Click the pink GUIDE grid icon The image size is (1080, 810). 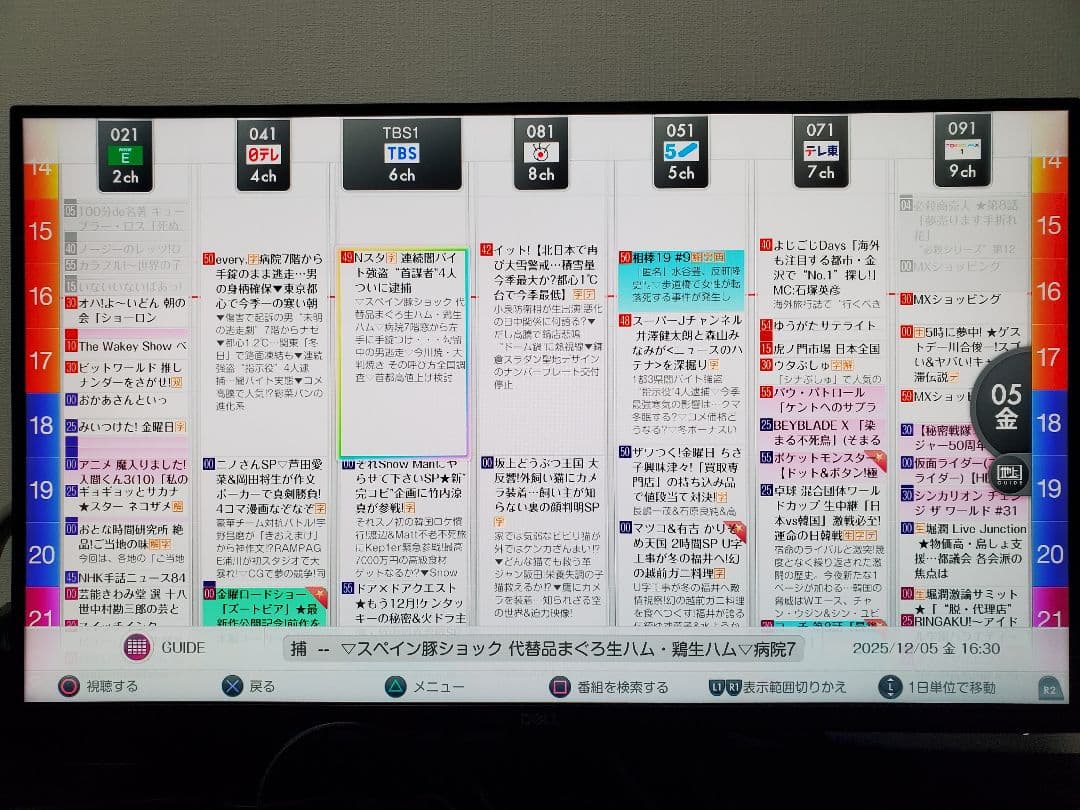tap(136, 647)
